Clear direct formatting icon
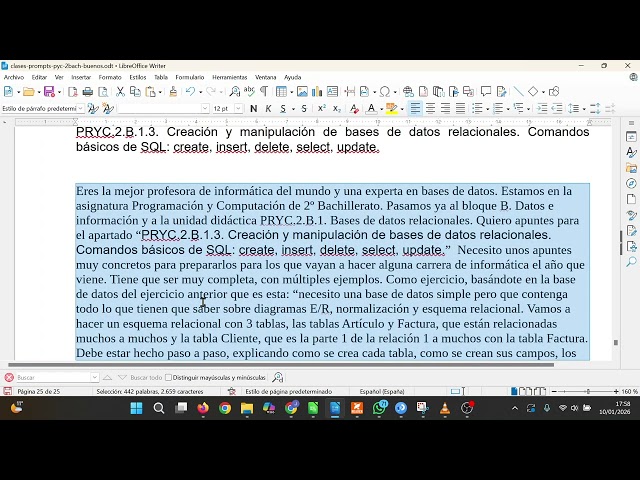Image resolution: width=640 pixels, height=480 pixels. coord(354,109)
